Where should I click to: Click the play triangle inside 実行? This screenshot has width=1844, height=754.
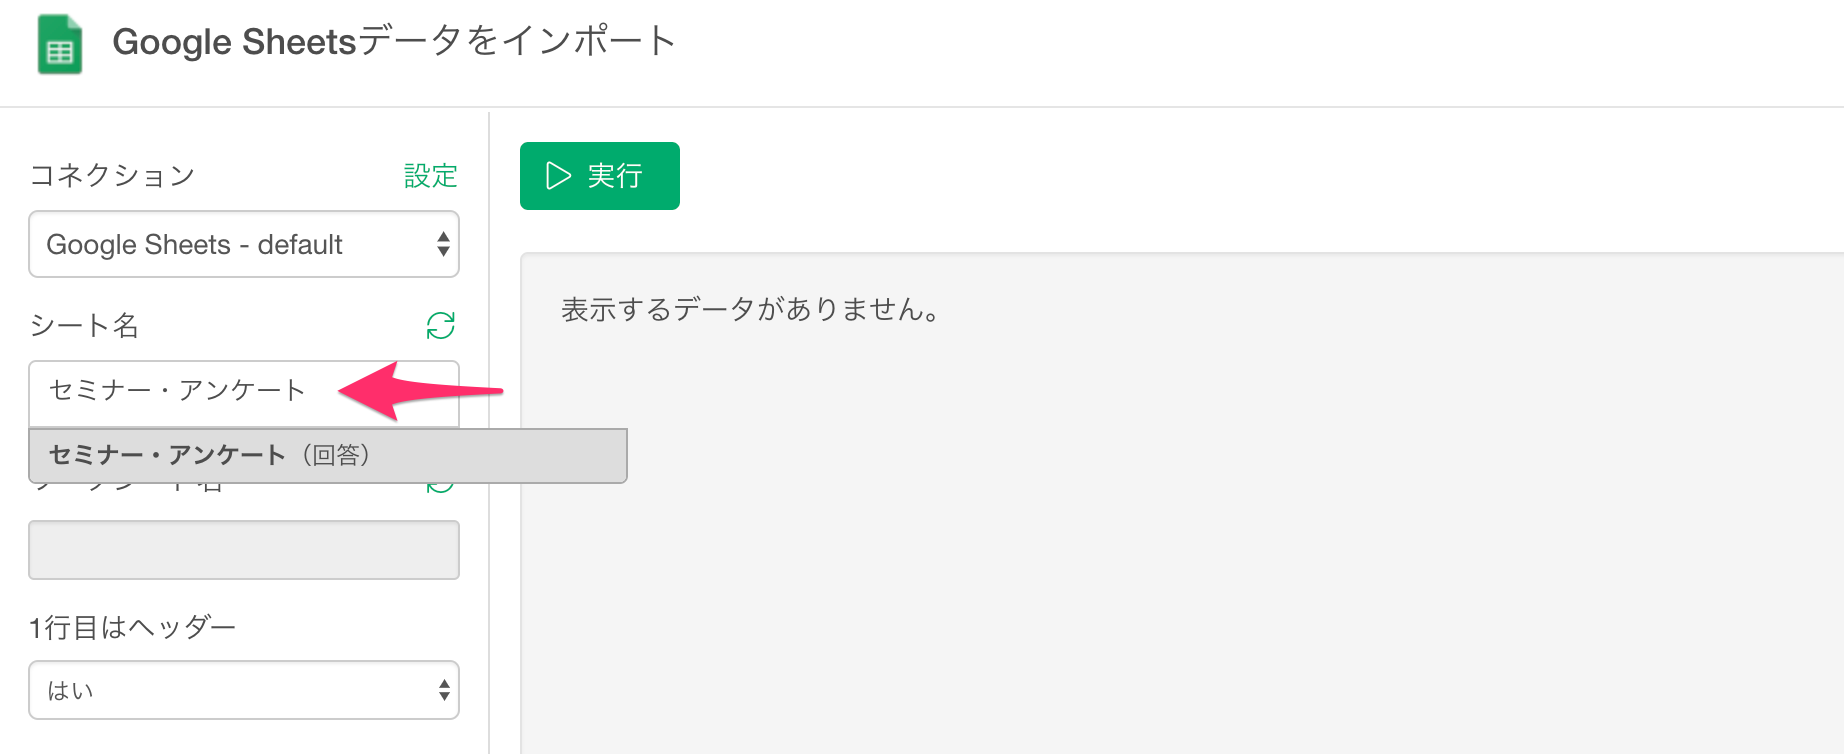click(558, 176)
